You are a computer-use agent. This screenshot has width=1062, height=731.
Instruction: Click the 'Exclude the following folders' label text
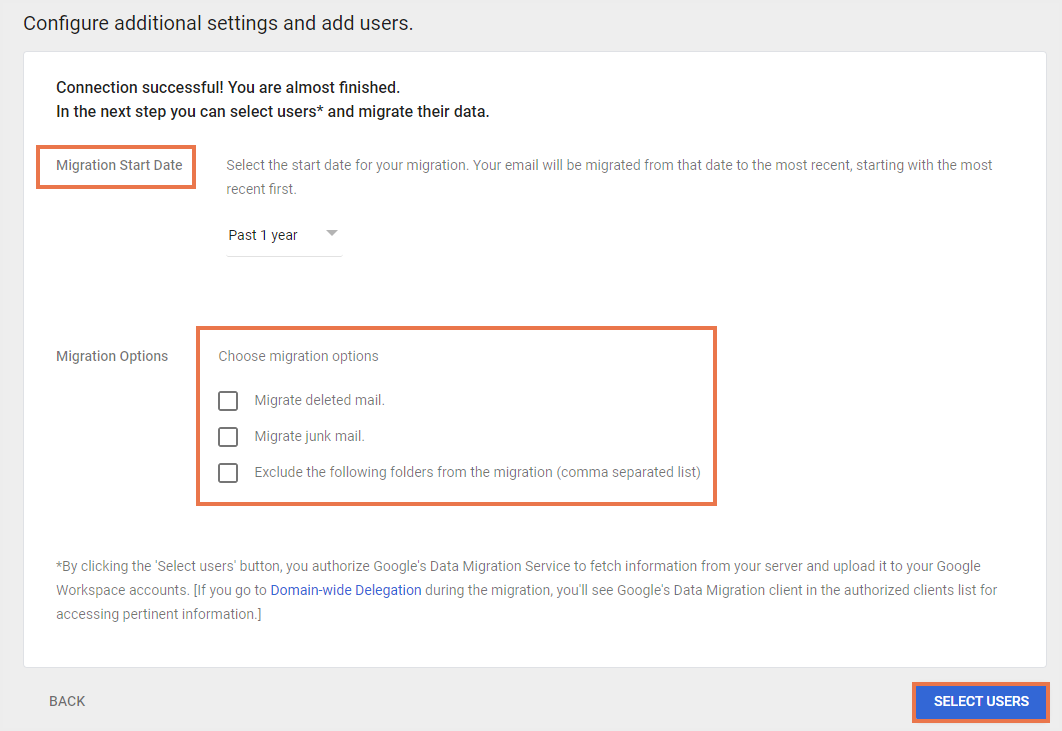coord(477,472)
